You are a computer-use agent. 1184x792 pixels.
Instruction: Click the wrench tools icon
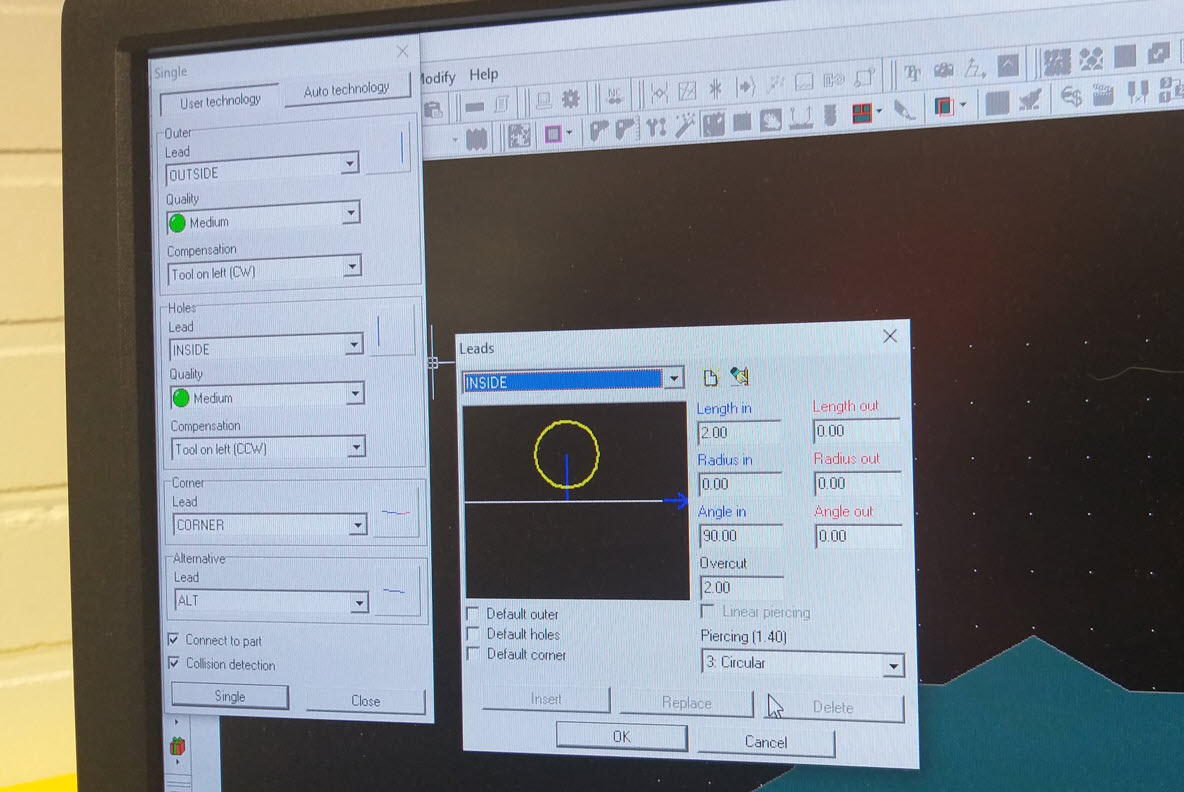(x=656, y=128)
